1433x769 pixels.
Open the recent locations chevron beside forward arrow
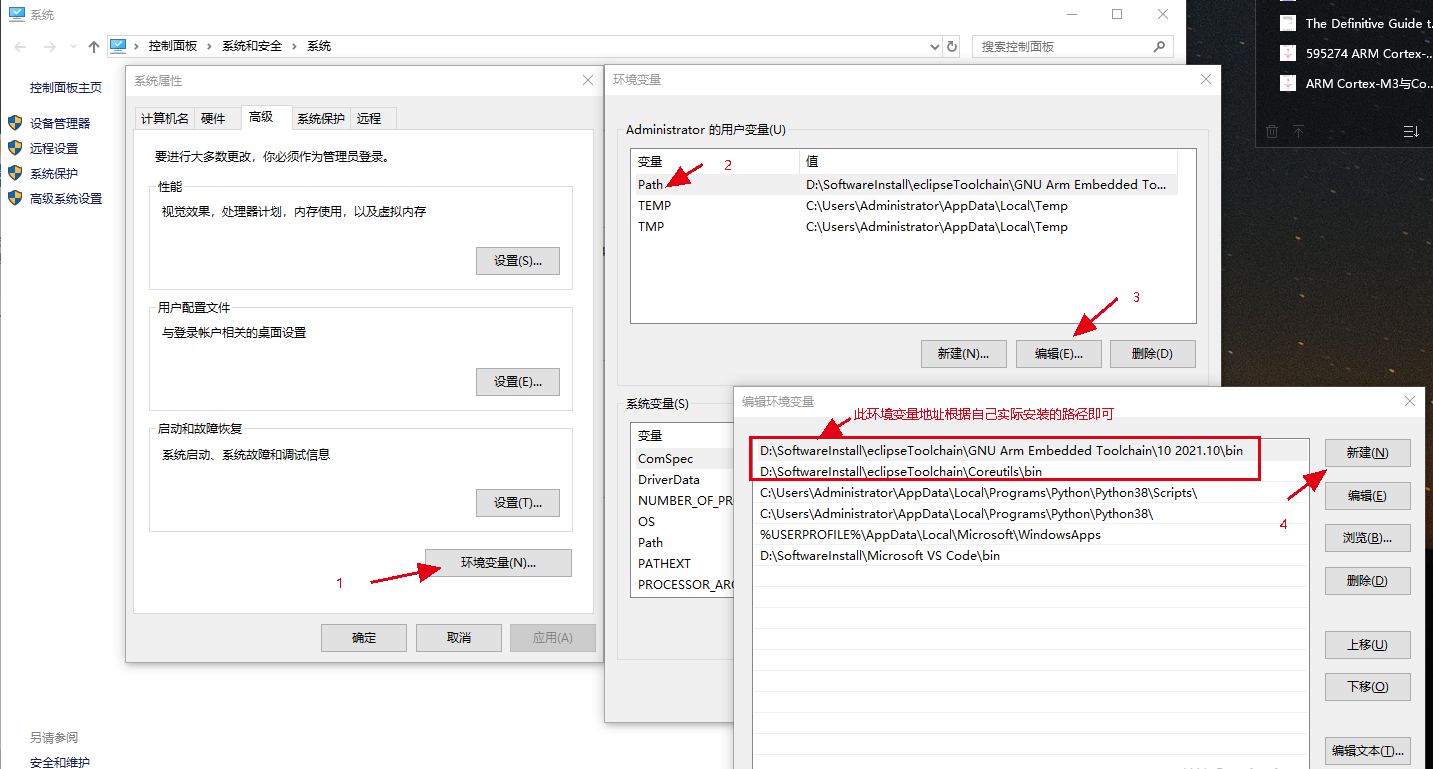point(73,45)
